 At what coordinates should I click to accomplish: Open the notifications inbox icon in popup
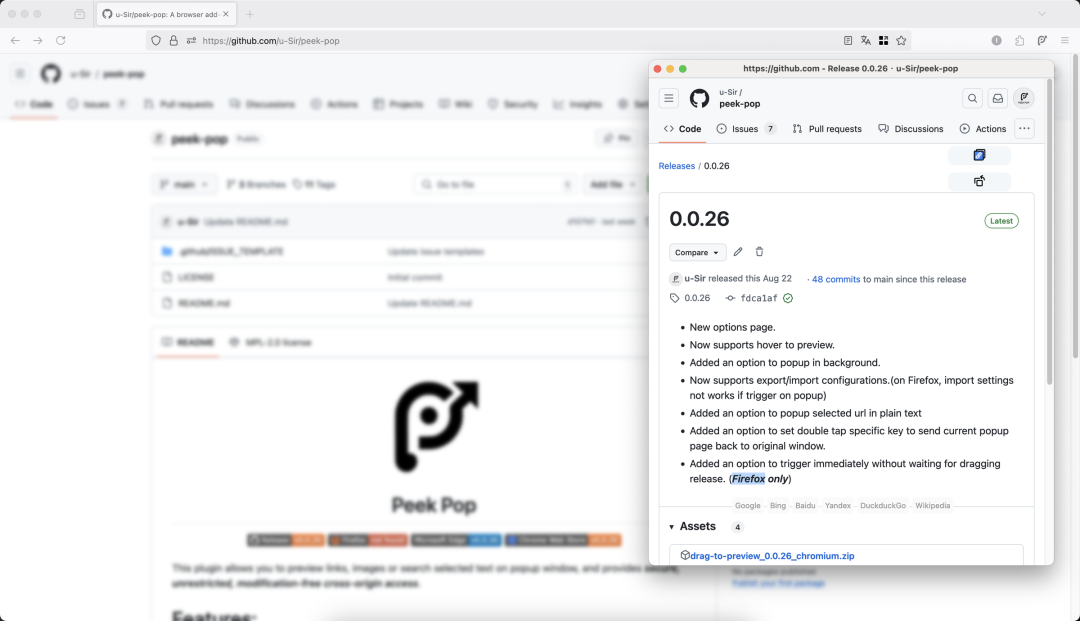997,98
